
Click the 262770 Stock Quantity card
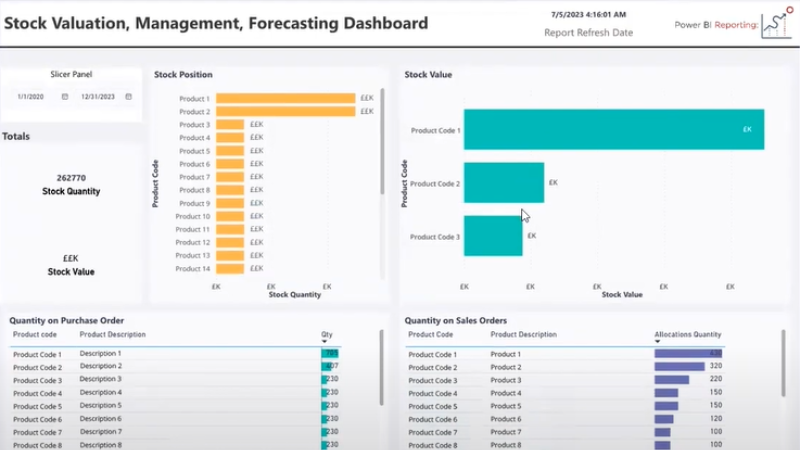[x=71, y=184]
